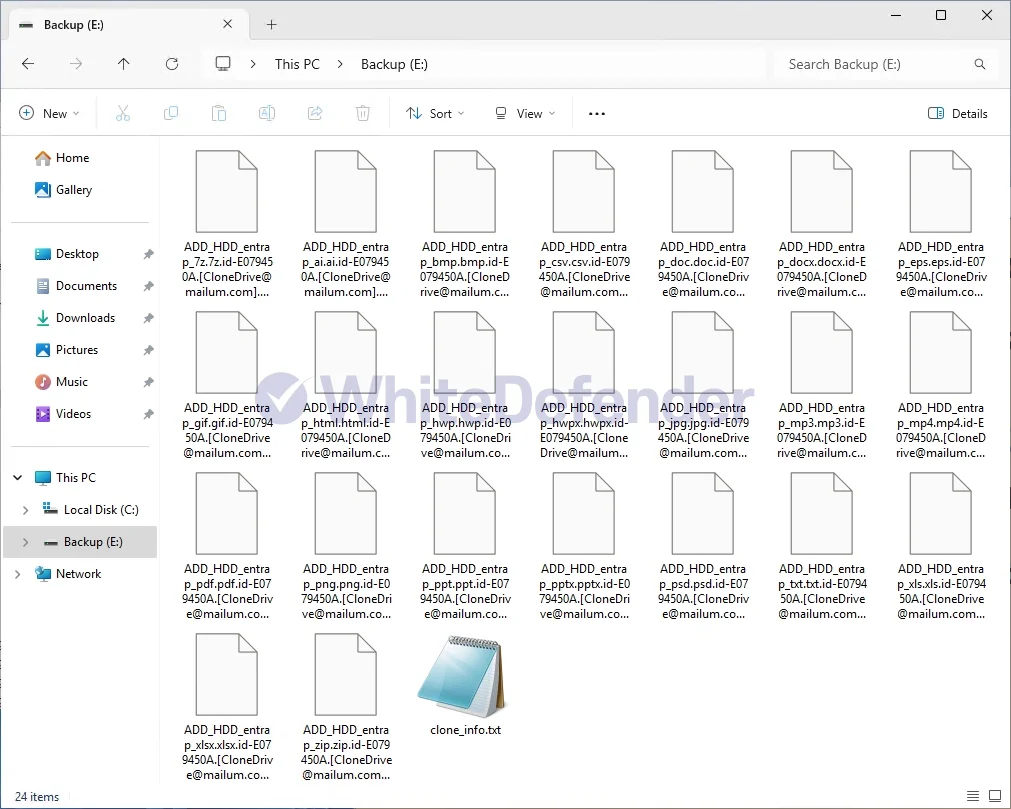This screenshot has height=809, width=1011.
Task: Open the Sort dropdown menu
Action: (435, 114)
